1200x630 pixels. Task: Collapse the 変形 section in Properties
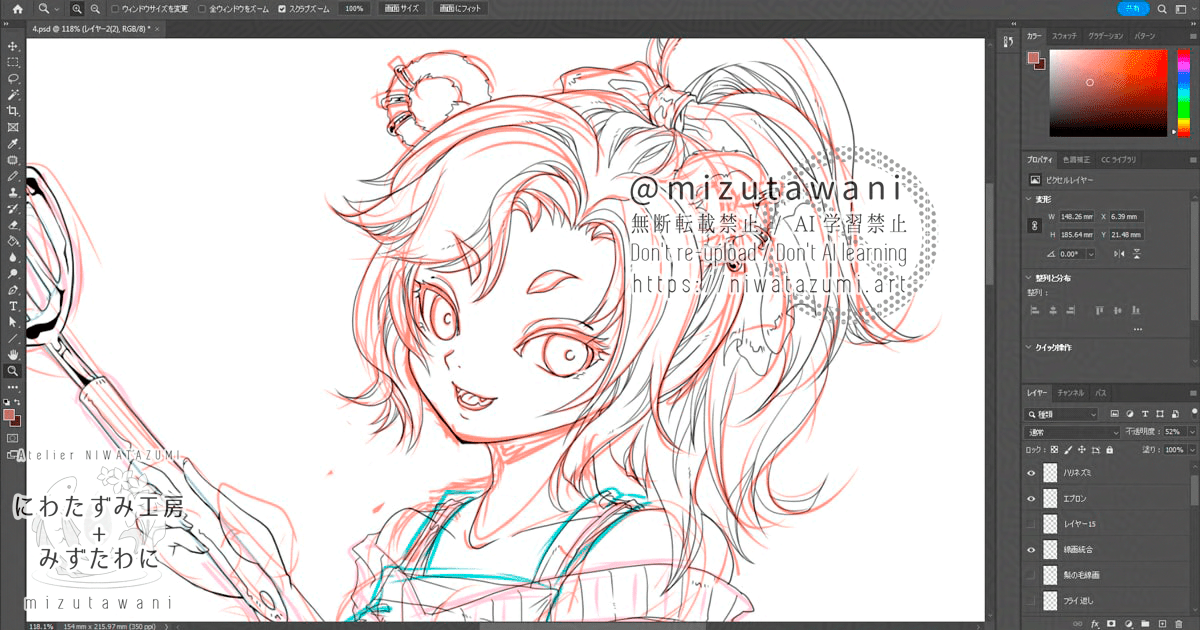pyautogui.click(x=1031, y=198)
